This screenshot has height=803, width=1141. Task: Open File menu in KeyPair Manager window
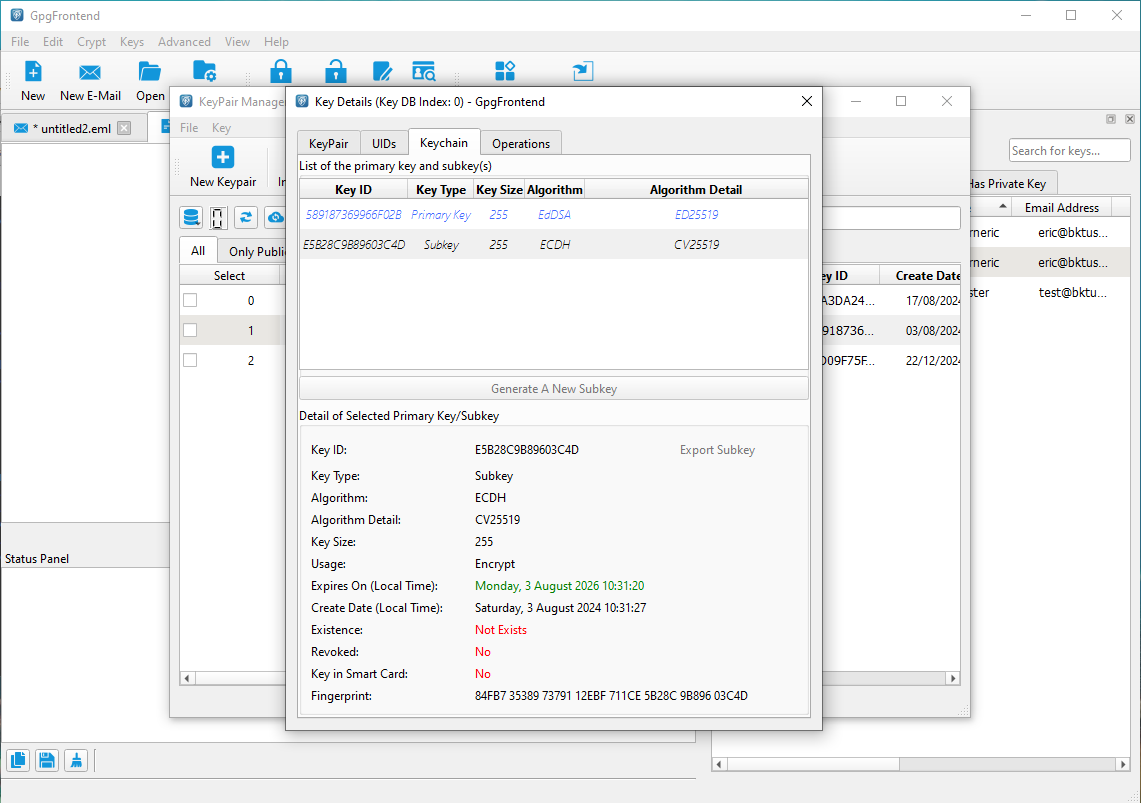(189, 127)
